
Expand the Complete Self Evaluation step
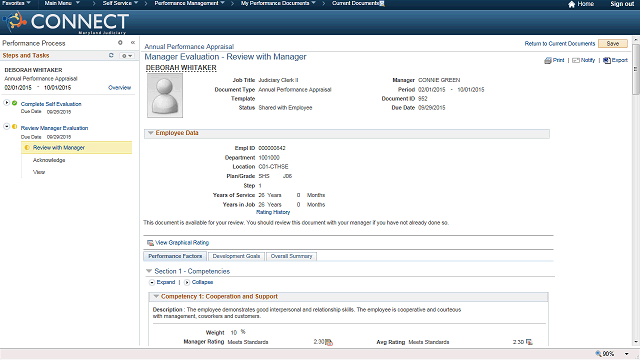[x=7, y=103]
